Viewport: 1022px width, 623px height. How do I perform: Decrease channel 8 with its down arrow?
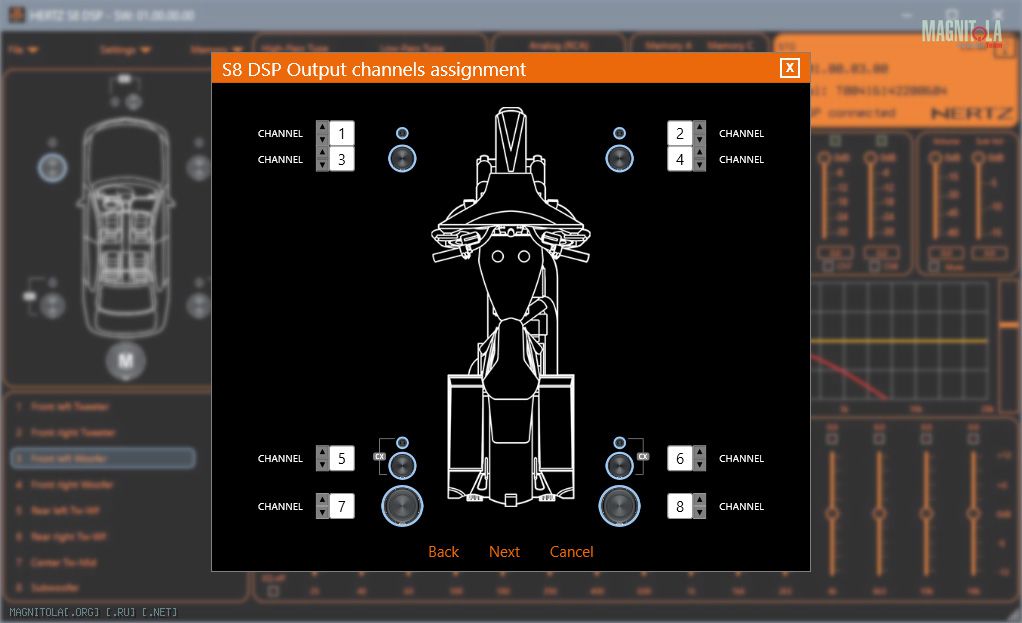[x=699, y=513]
